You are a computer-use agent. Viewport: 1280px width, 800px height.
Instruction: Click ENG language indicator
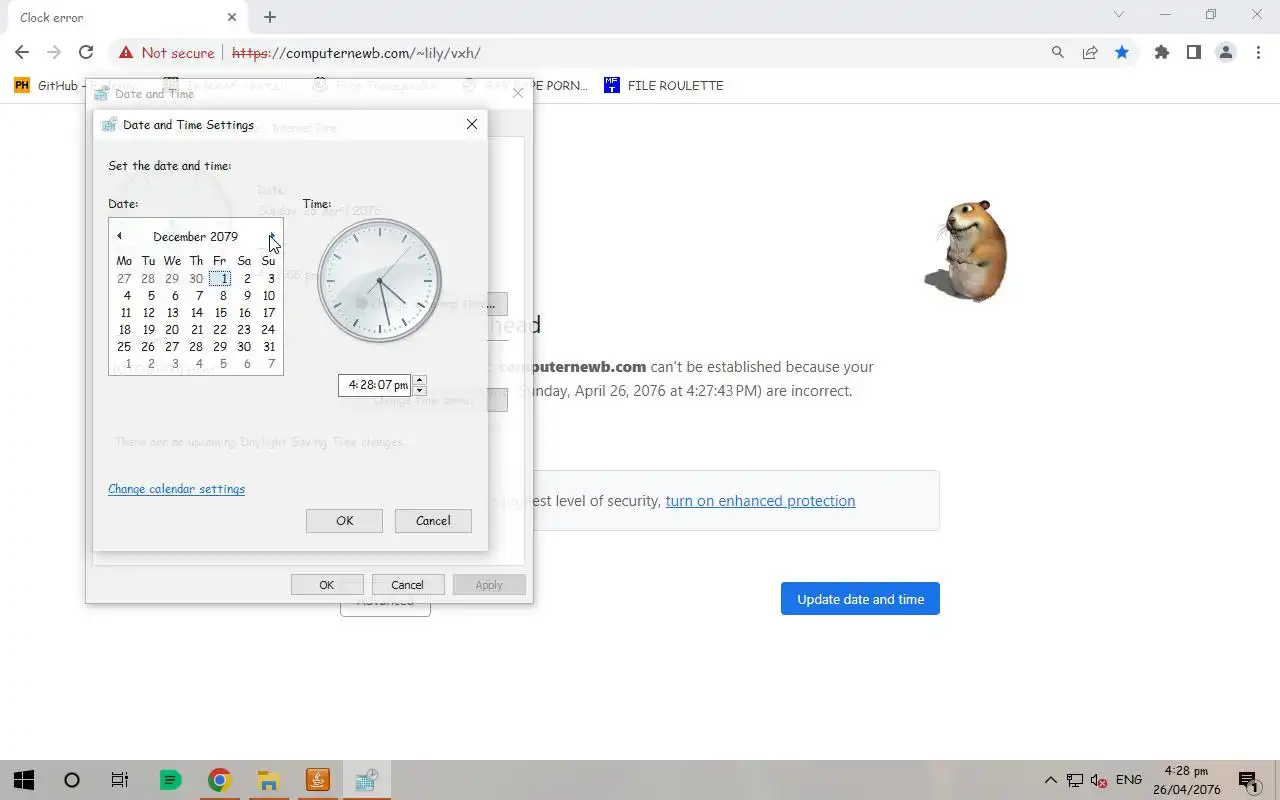click(x=1129, y=780)
